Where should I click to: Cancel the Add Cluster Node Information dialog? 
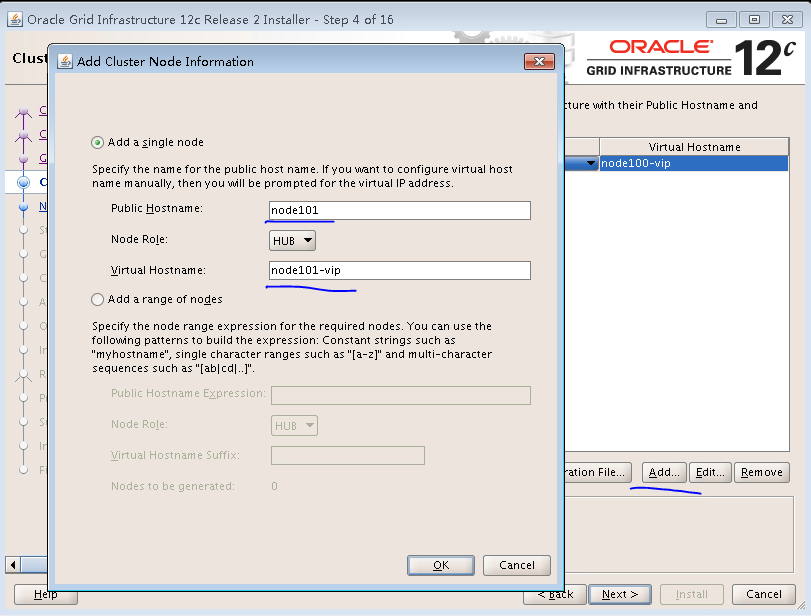pyautogui.click(x=517, y=565)
